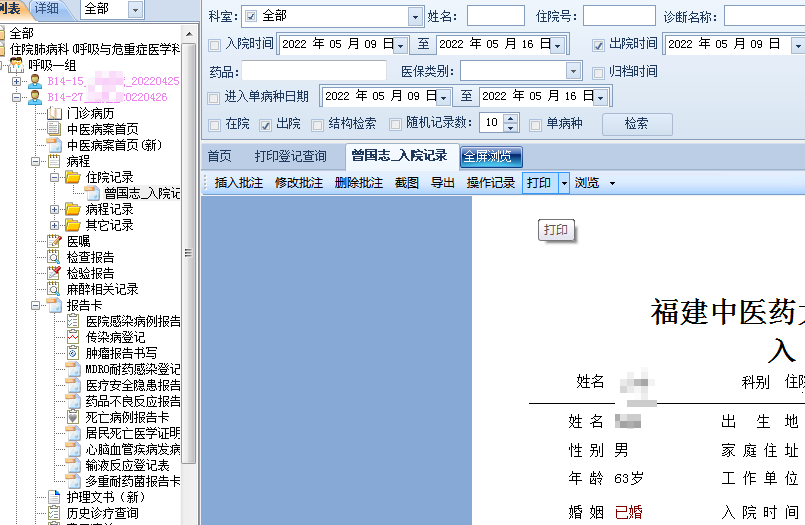
Task: Toggle the 入院时间 checkbox
Action: click(215, 45)
